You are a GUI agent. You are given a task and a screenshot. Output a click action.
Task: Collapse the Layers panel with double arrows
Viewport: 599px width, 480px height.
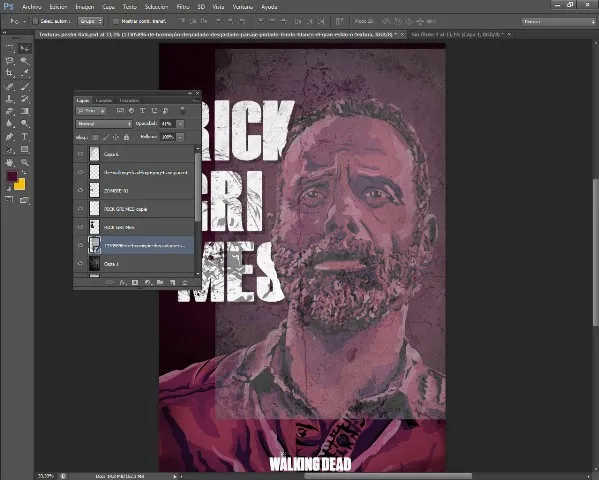(190, 93)
